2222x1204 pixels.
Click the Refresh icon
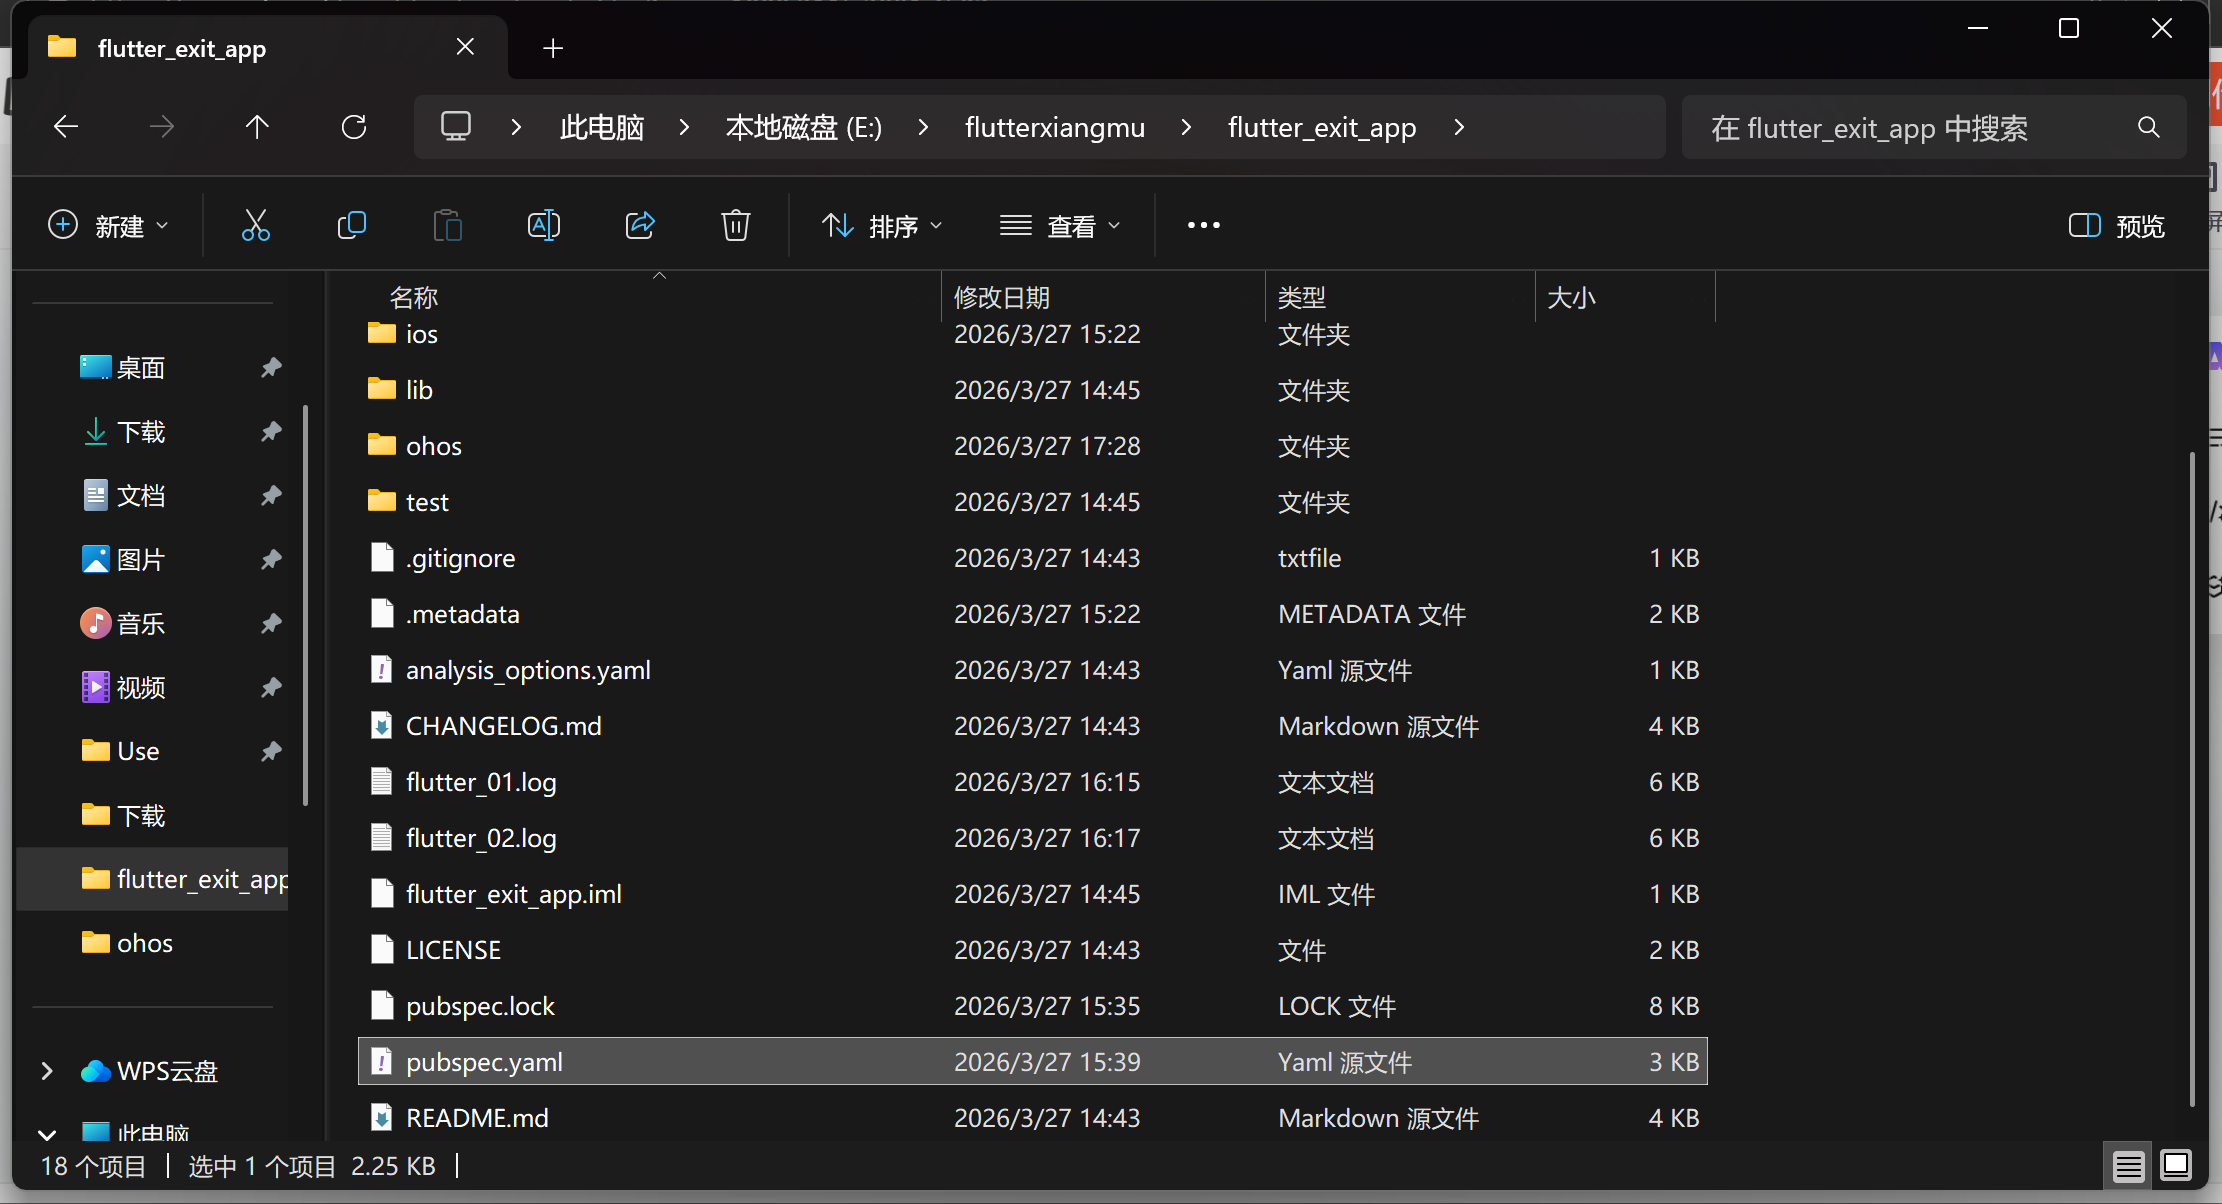pyautogui.click(x=354, y=127)
